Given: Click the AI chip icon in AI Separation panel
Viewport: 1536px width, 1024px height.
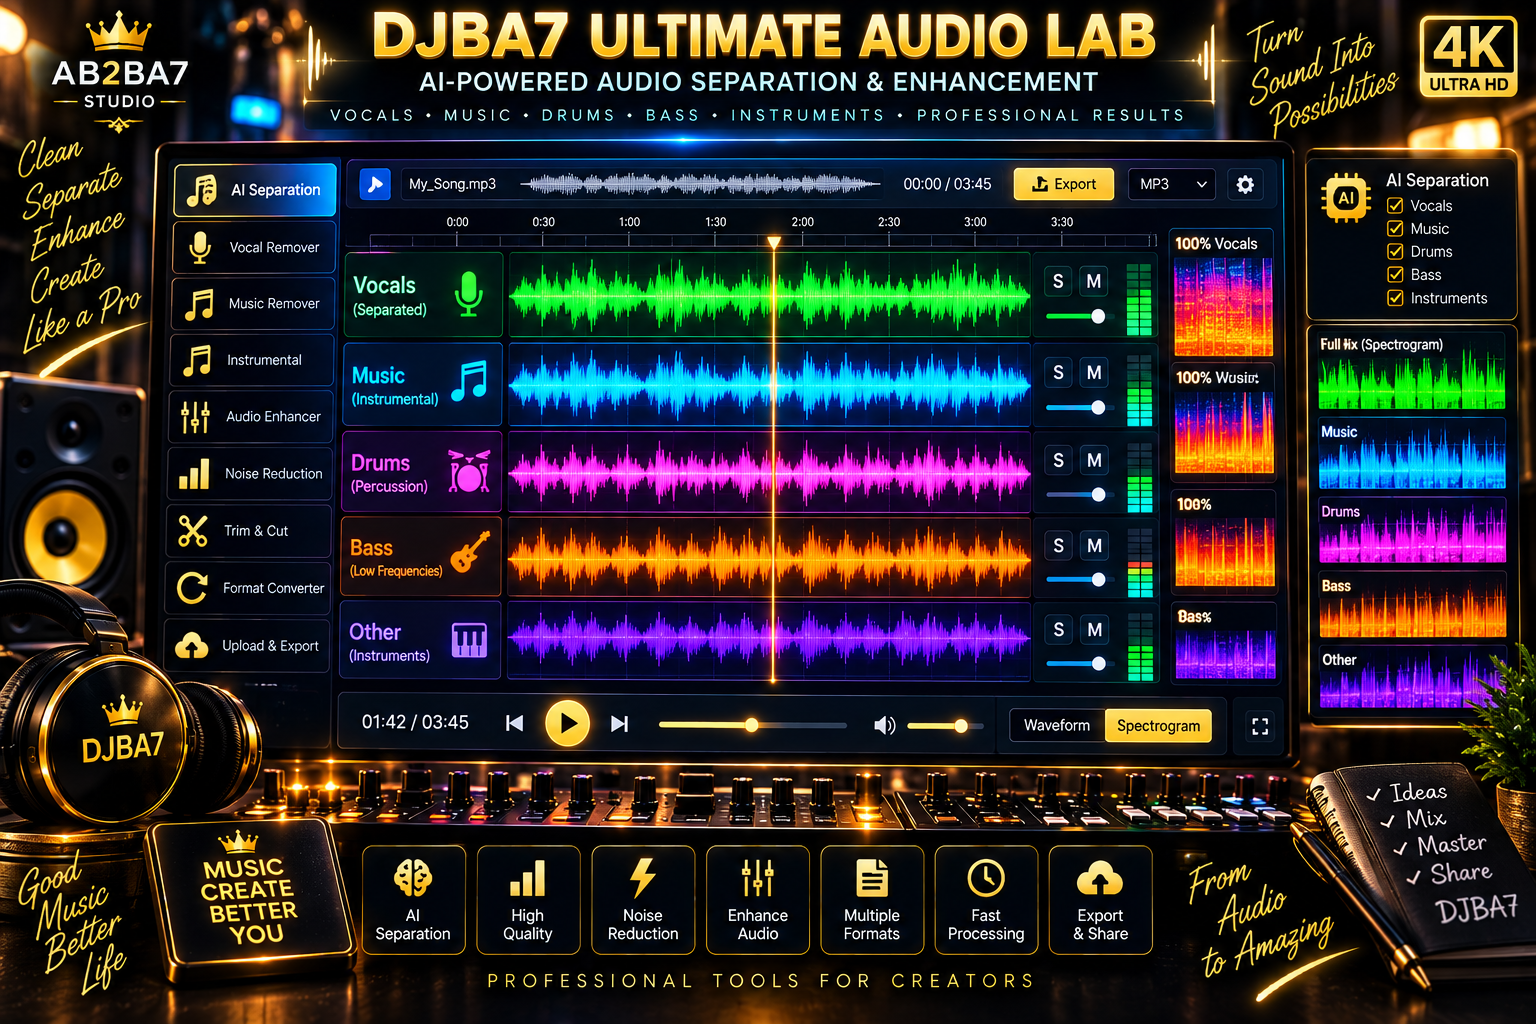Looking at the screenshot, I should tap(1346, 198).
